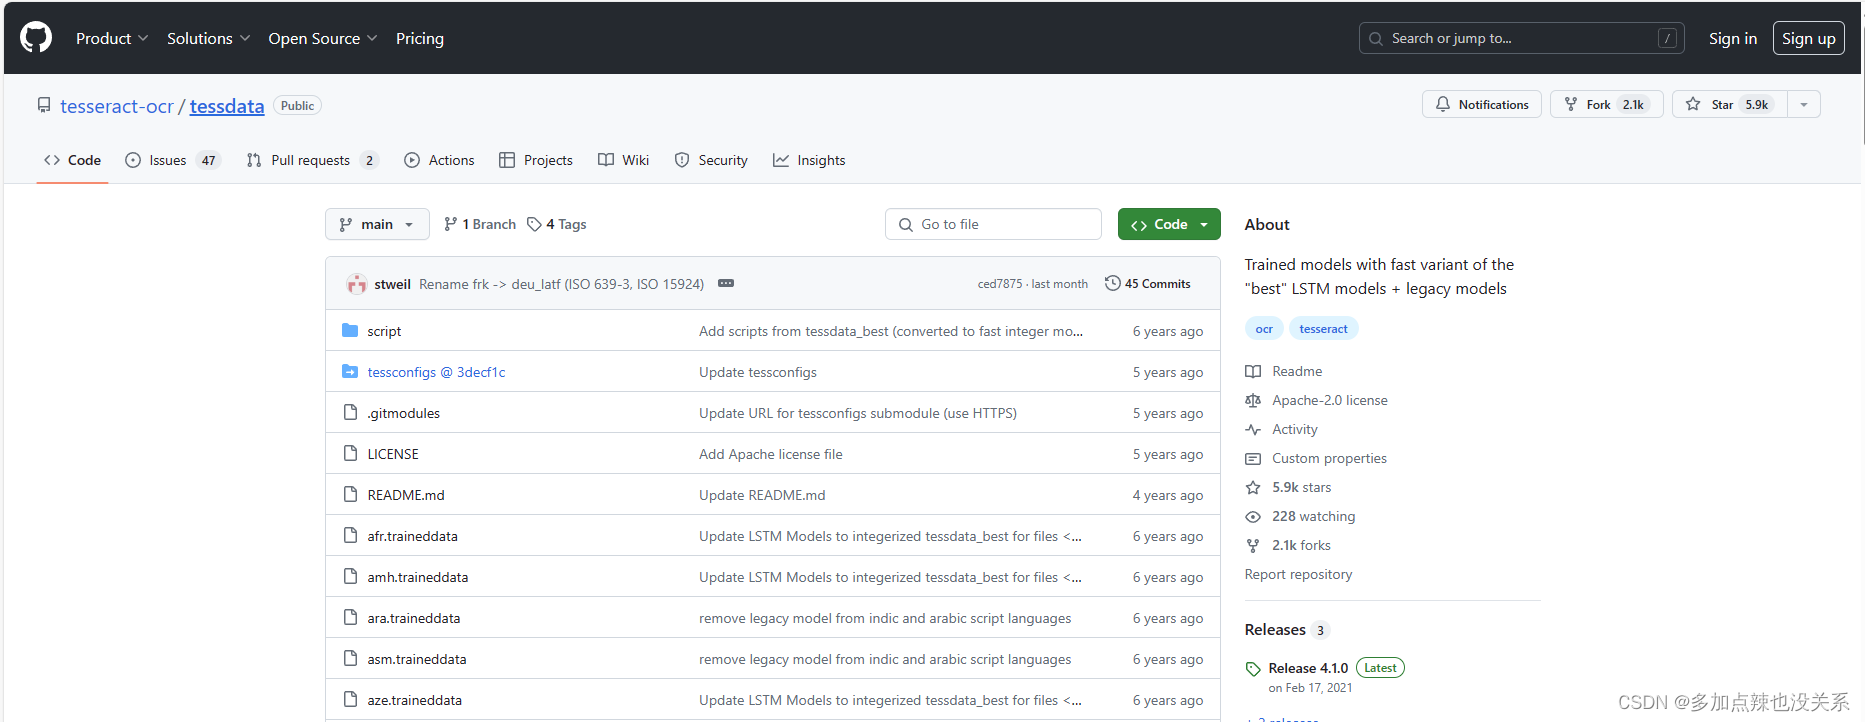Image resolution: width=1865 pixels, height=722 pixels.
Task: Open ara.traineddata file
Action: 414,618
